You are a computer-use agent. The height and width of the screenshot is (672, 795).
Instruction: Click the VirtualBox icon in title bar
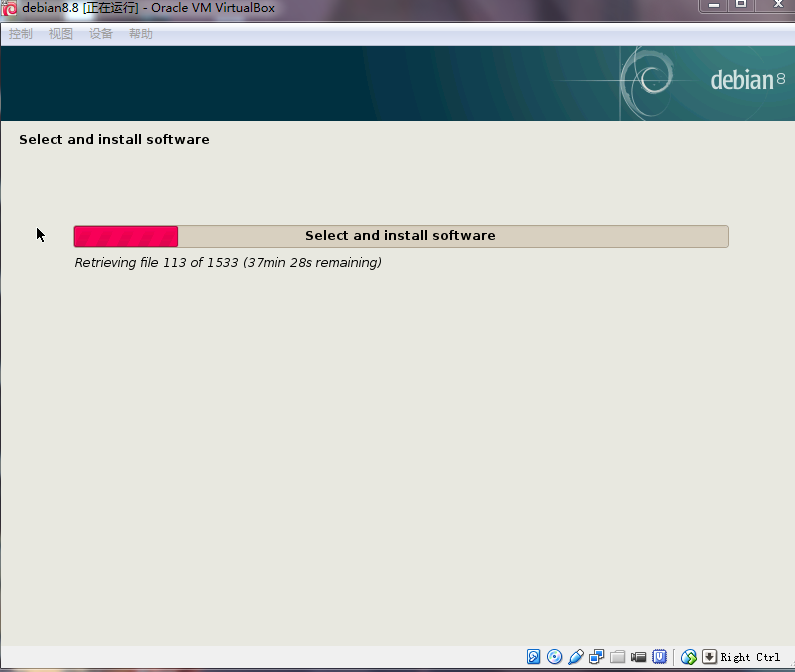tap(10, 8)
